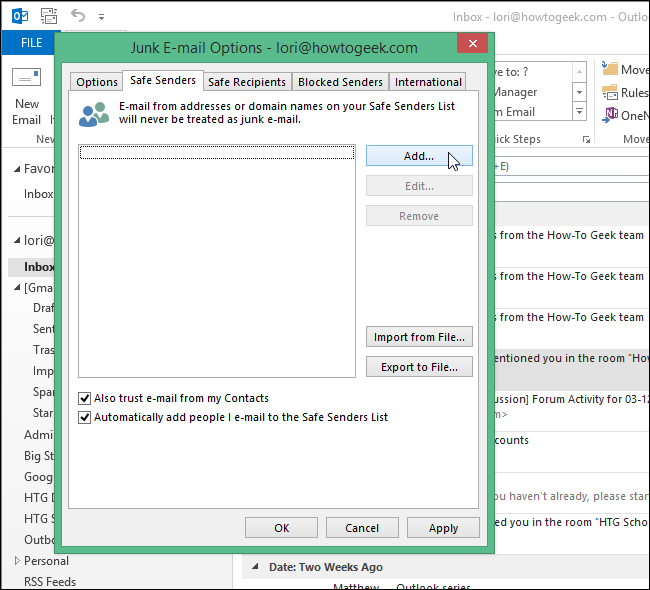Open the International tab
Viewport: 650px width, 590px height.
click(x=428, y=82)
